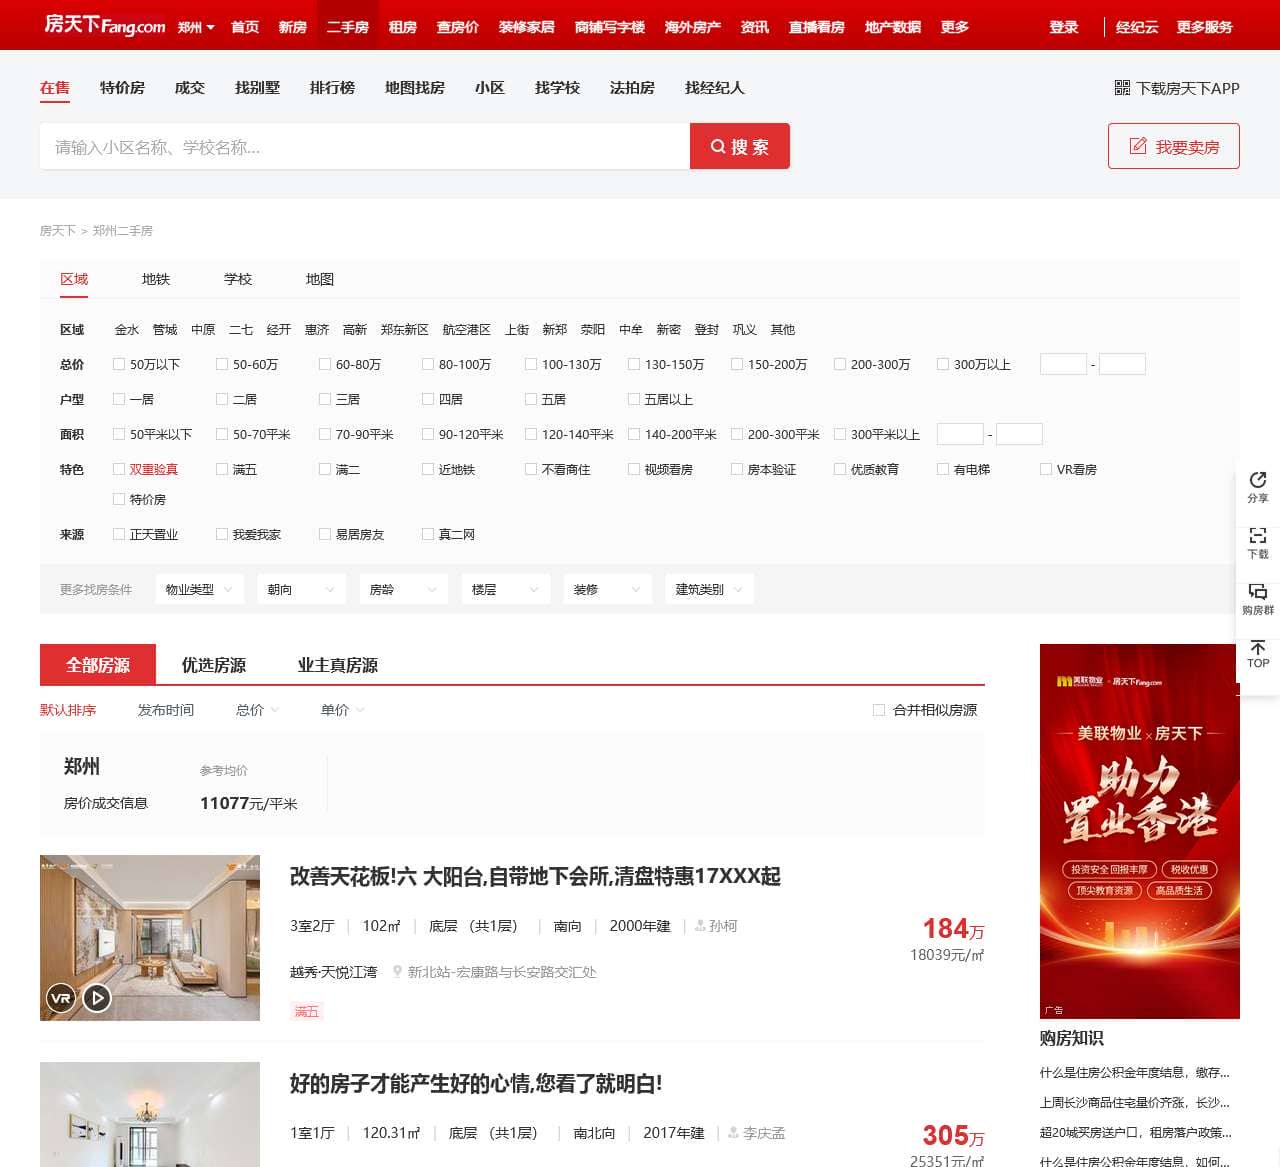The width and height of the screenshot is (1280, 1167).
Task: Switch to the 地铁 filter tab
Action: [156, 279]
